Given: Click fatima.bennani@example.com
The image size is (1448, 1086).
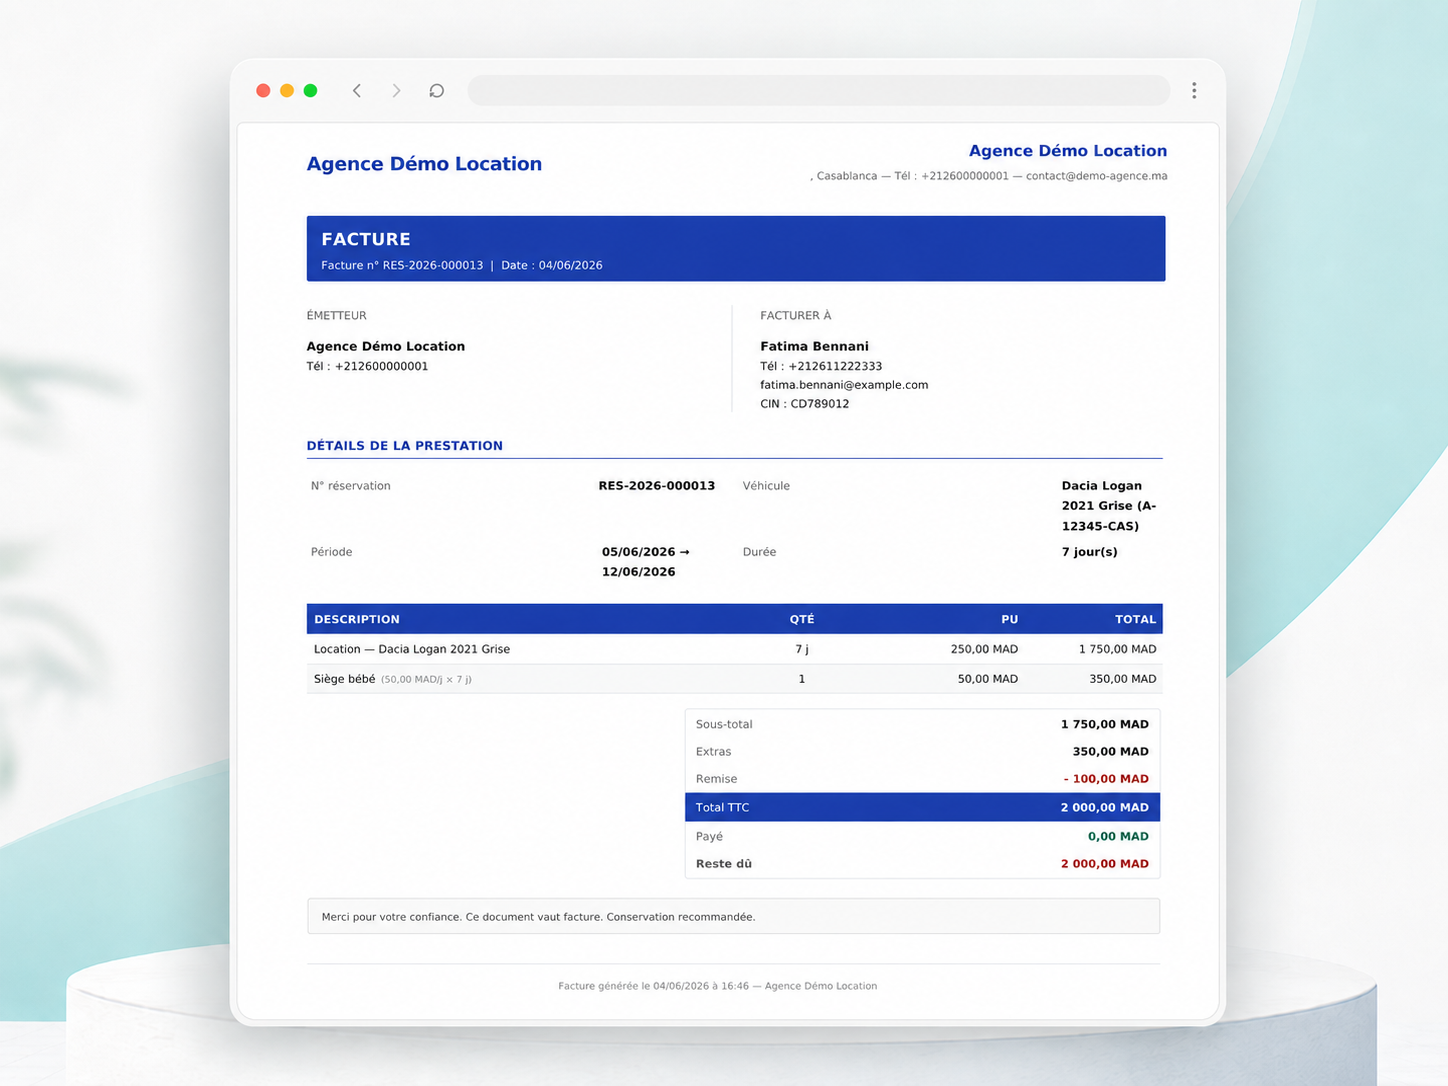Looking at the screenshot, I should click(x=844, y=385).
